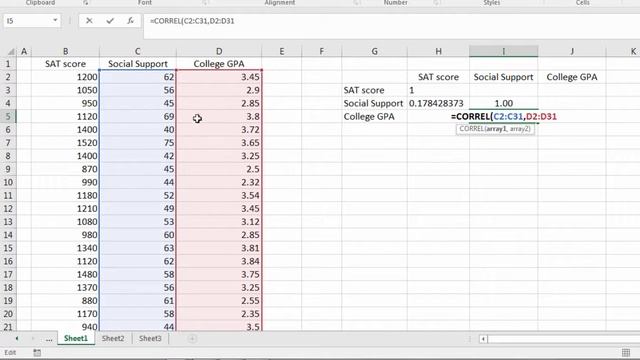This screenshot has width=640, height=360.
Task: Click 'College GPA' matrix heading in column J
Action: (x=572, y=77)
